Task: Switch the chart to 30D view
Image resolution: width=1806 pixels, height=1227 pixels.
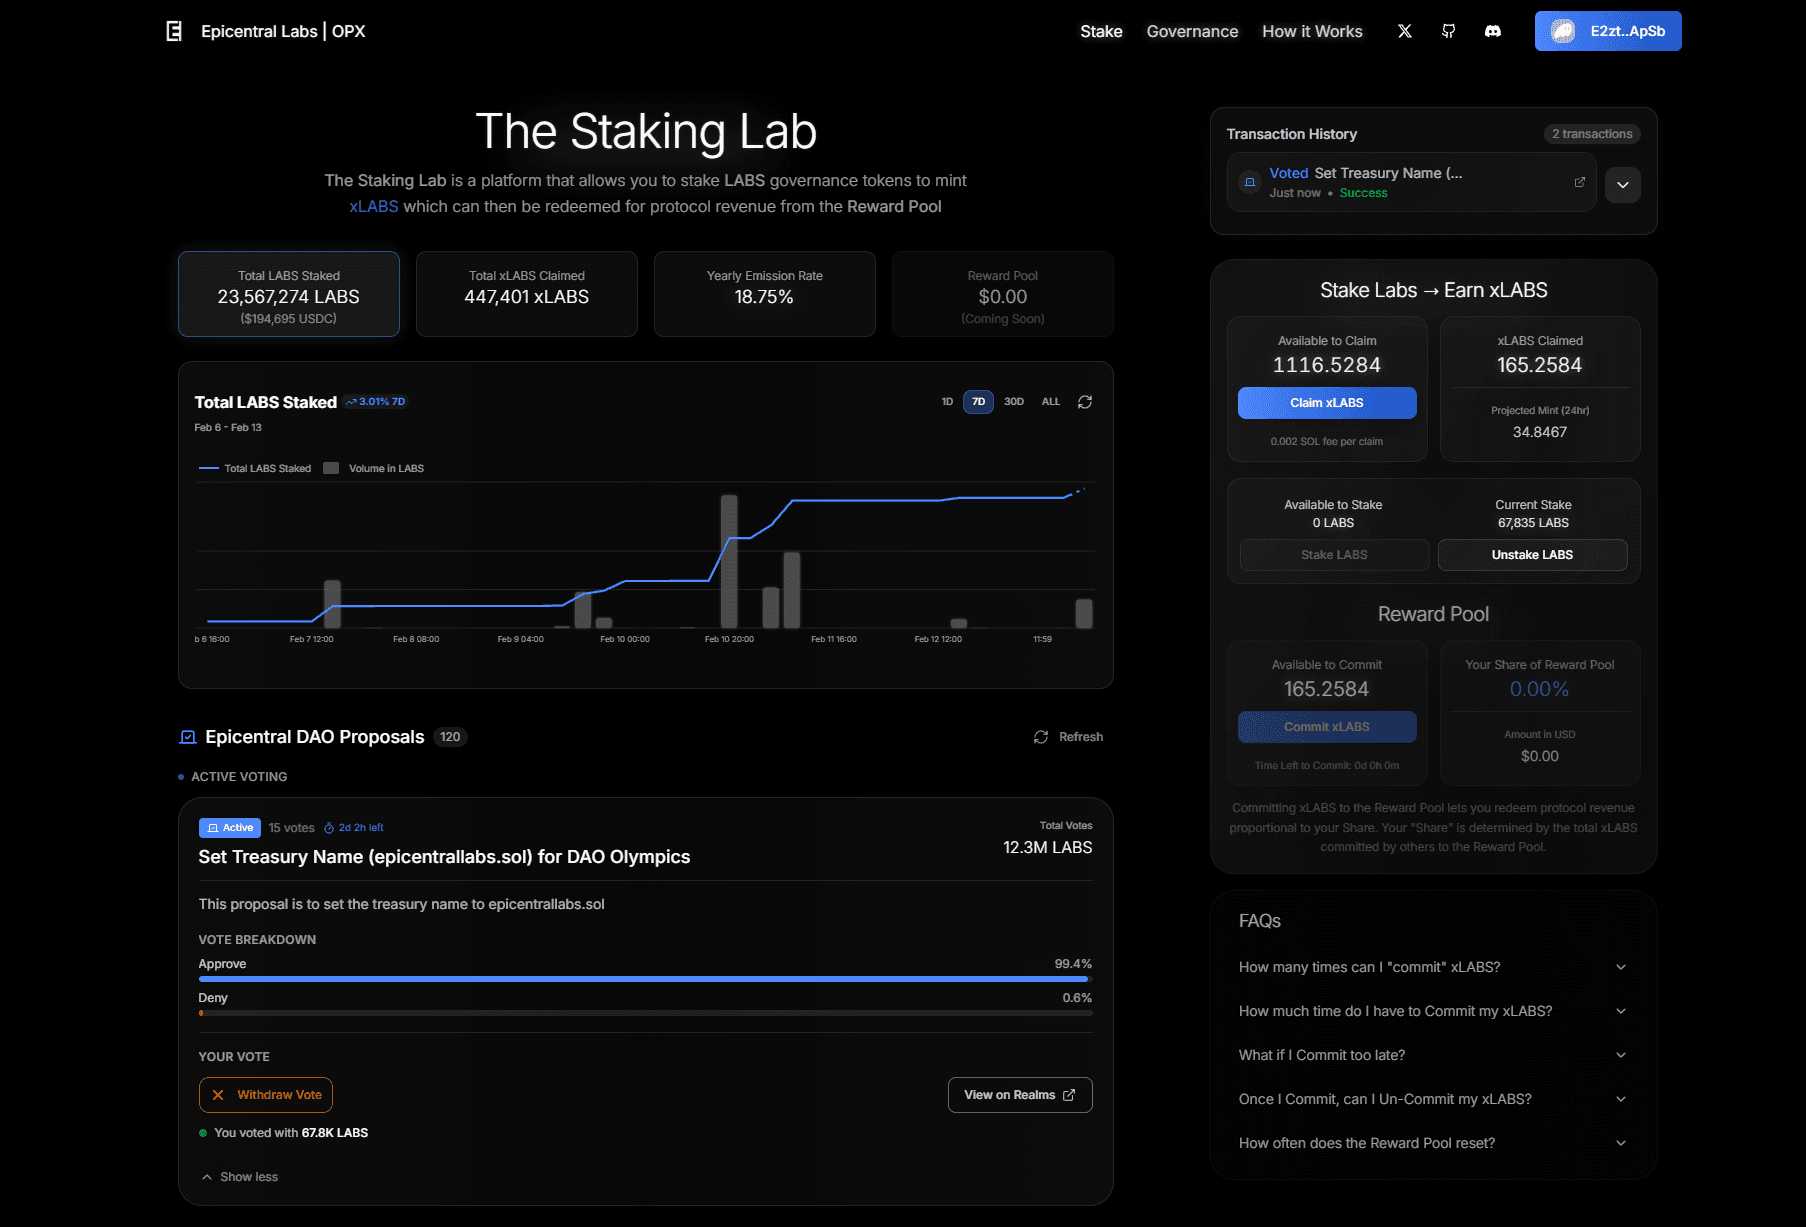Action: (x=1013, y=401)
